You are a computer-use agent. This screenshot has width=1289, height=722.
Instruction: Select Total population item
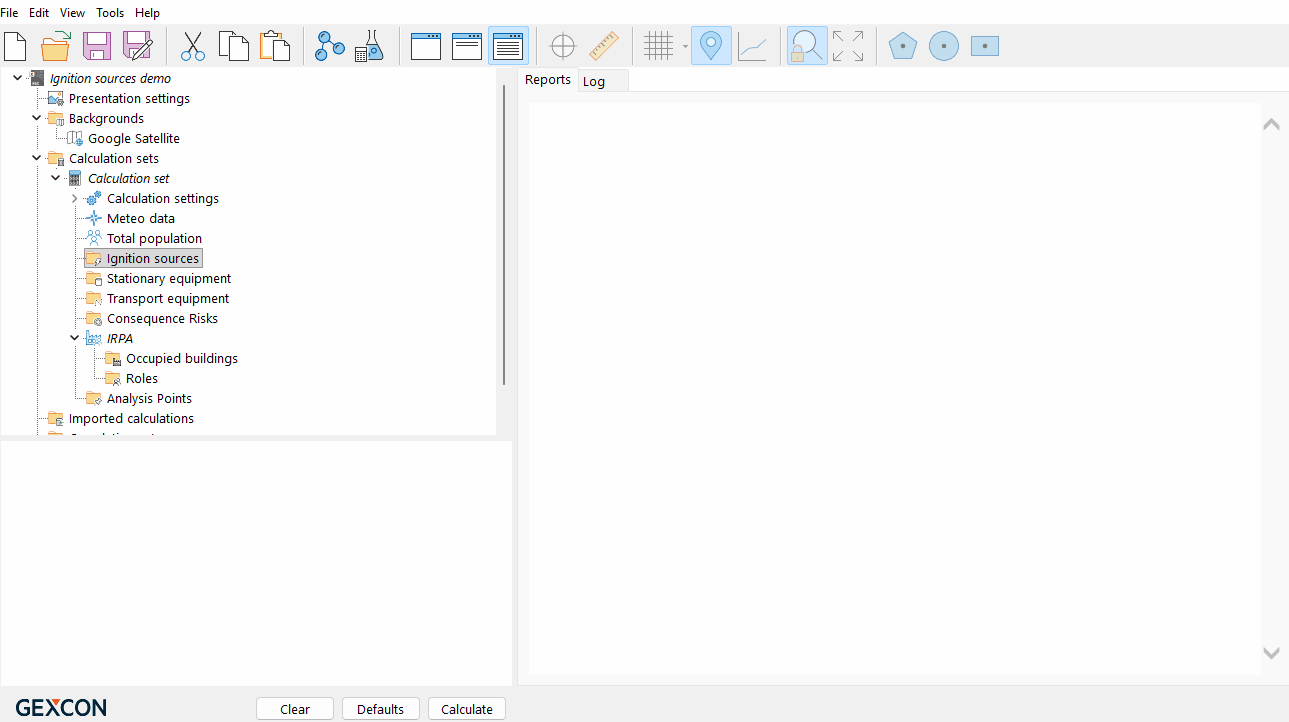tap(154, 238)
